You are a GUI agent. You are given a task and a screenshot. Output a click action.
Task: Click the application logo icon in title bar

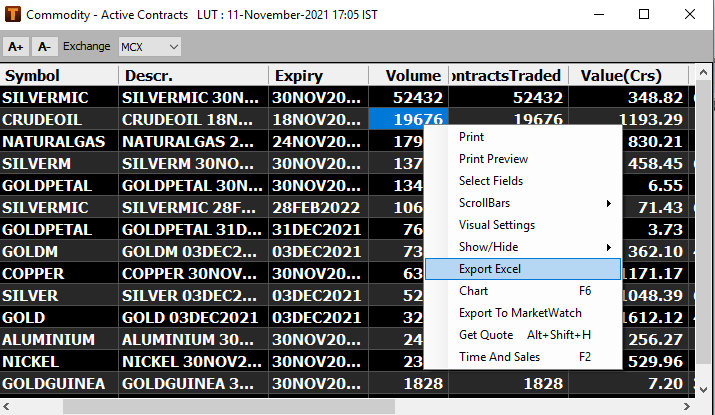click(13, 15)
